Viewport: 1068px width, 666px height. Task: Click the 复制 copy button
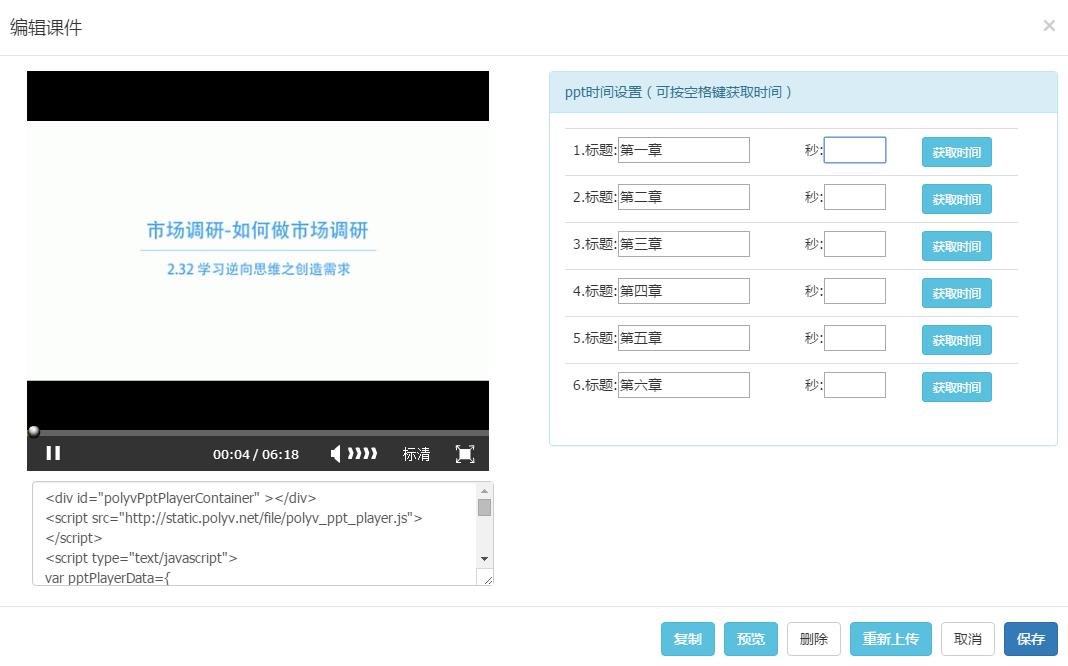point(688,638)
